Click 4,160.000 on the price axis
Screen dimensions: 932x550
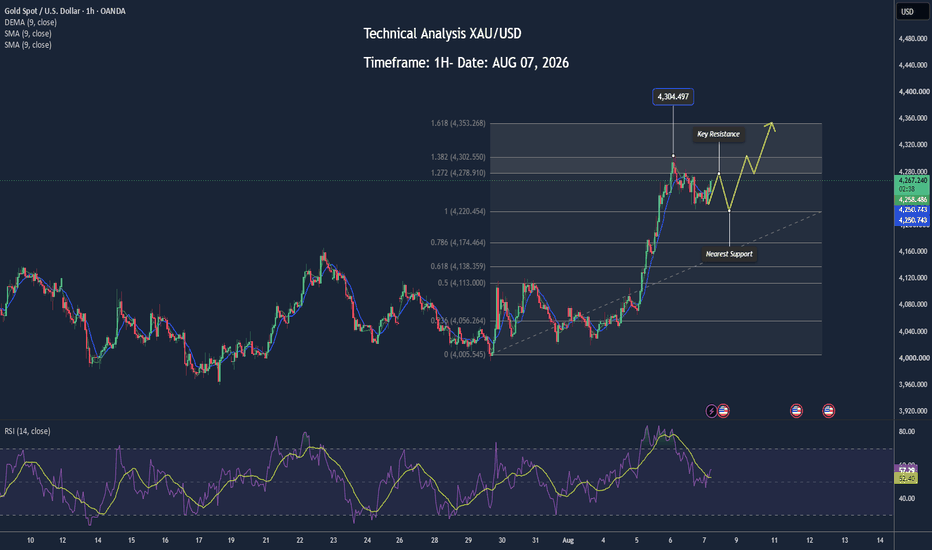(914, 251)
